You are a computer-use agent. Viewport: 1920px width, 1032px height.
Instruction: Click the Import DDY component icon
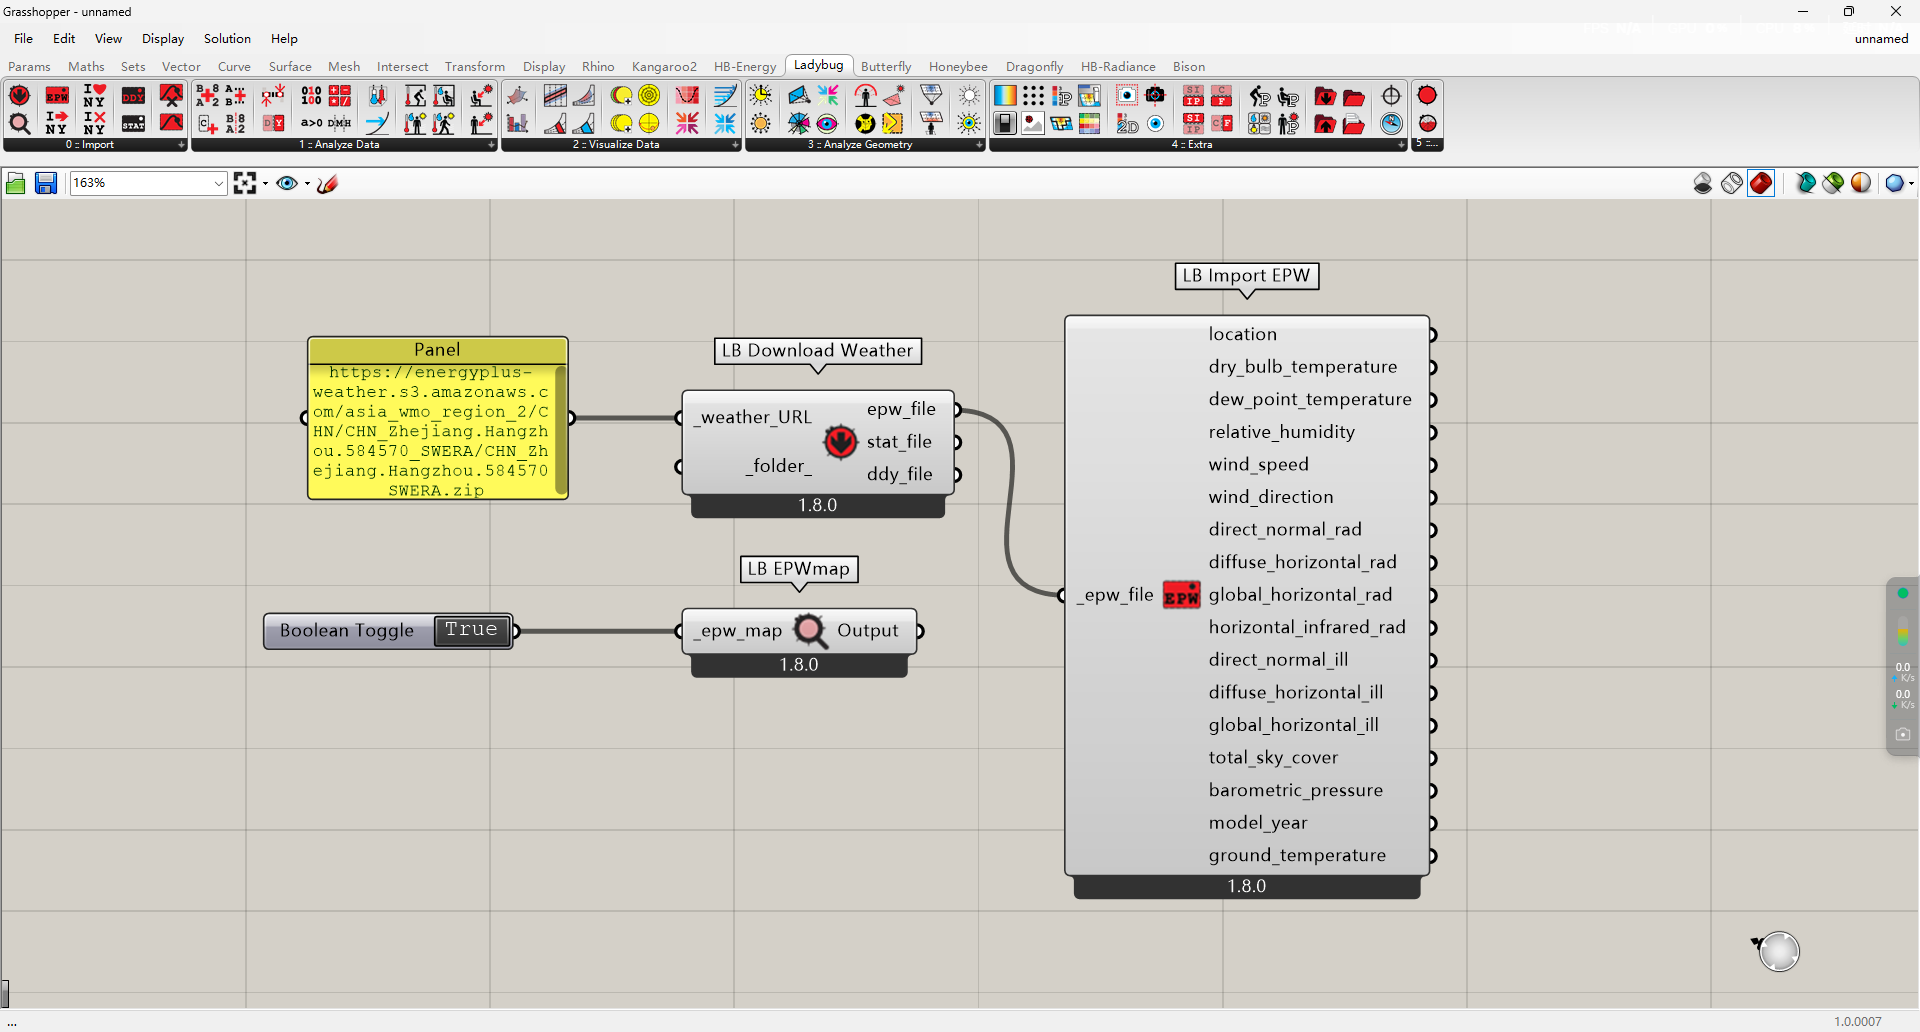(133, 96)
